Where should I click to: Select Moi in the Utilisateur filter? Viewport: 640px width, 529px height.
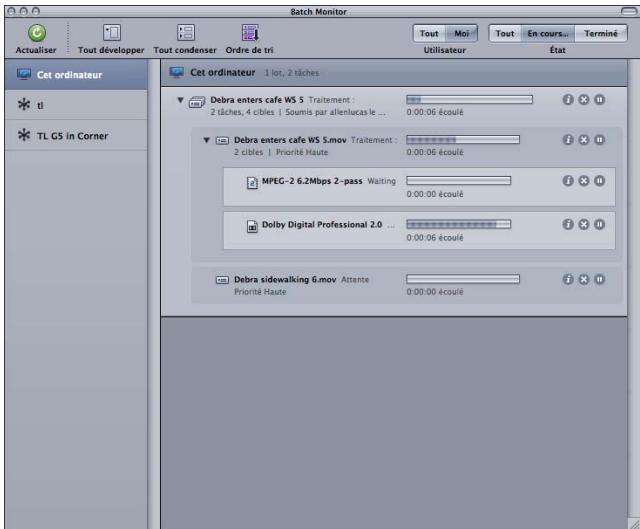[461, 33]
